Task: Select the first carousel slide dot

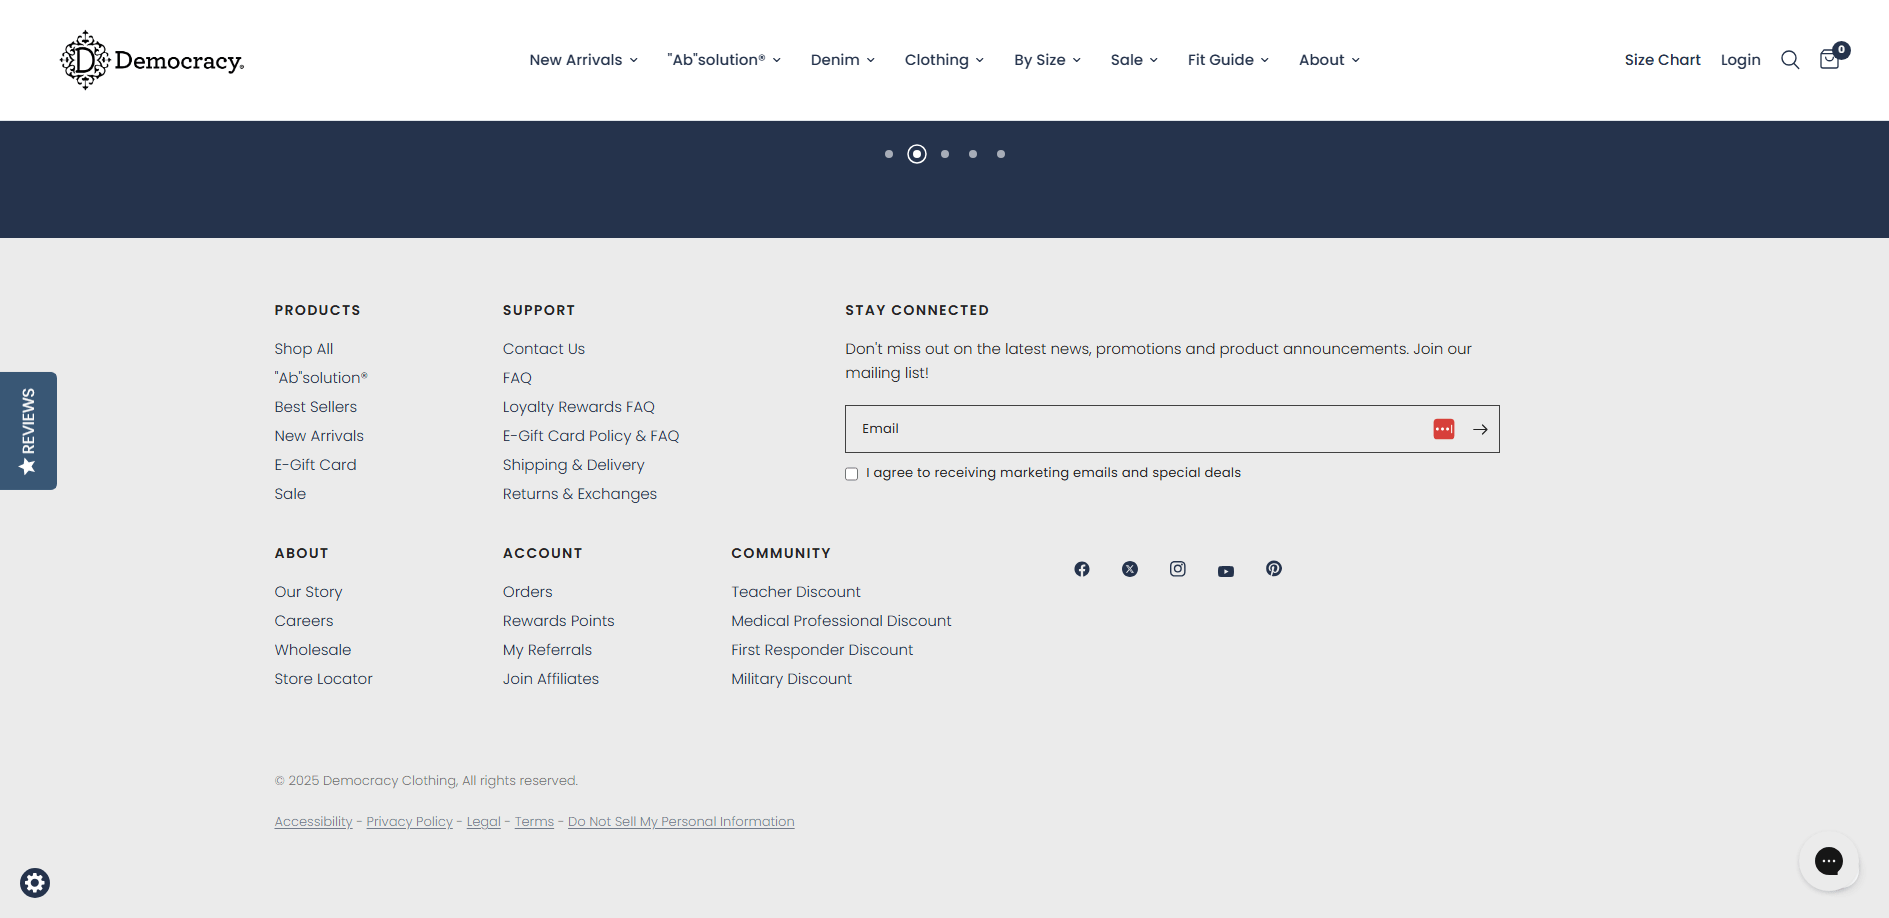Action: coord(889,154)
